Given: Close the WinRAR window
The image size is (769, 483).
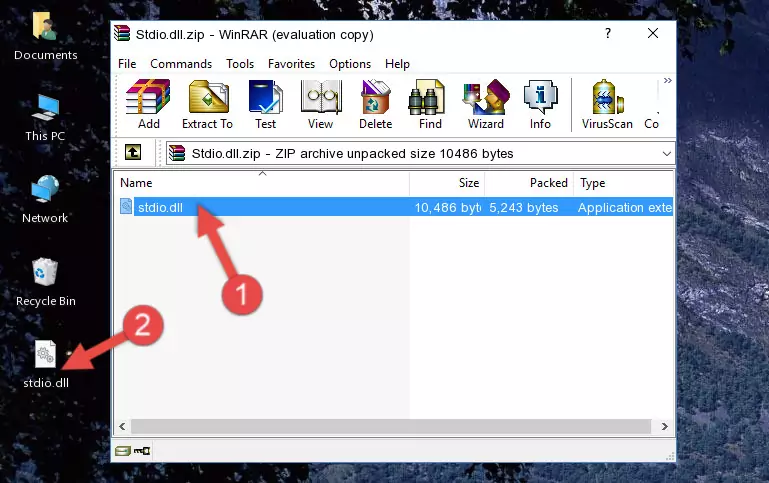Looking at the screenshot, I should (653, 33).
